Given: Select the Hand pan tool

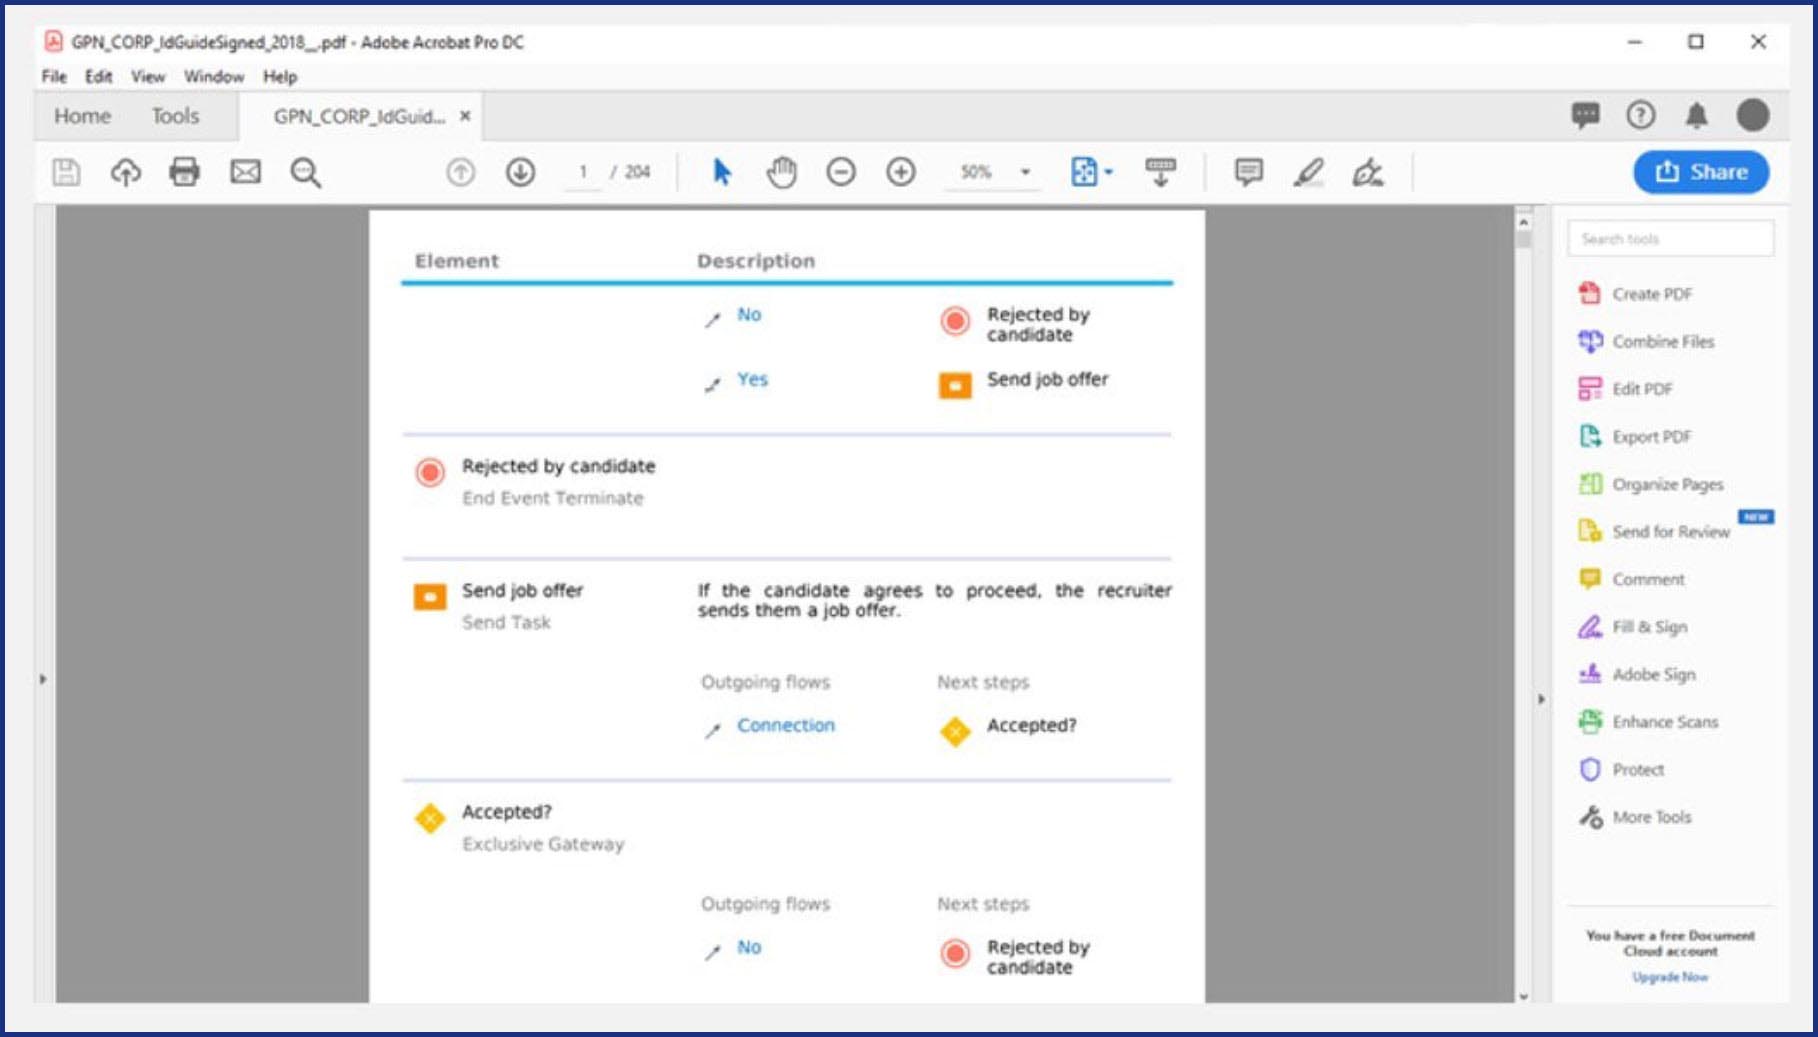Looking at the screenshot, I should tap(781, 172).
